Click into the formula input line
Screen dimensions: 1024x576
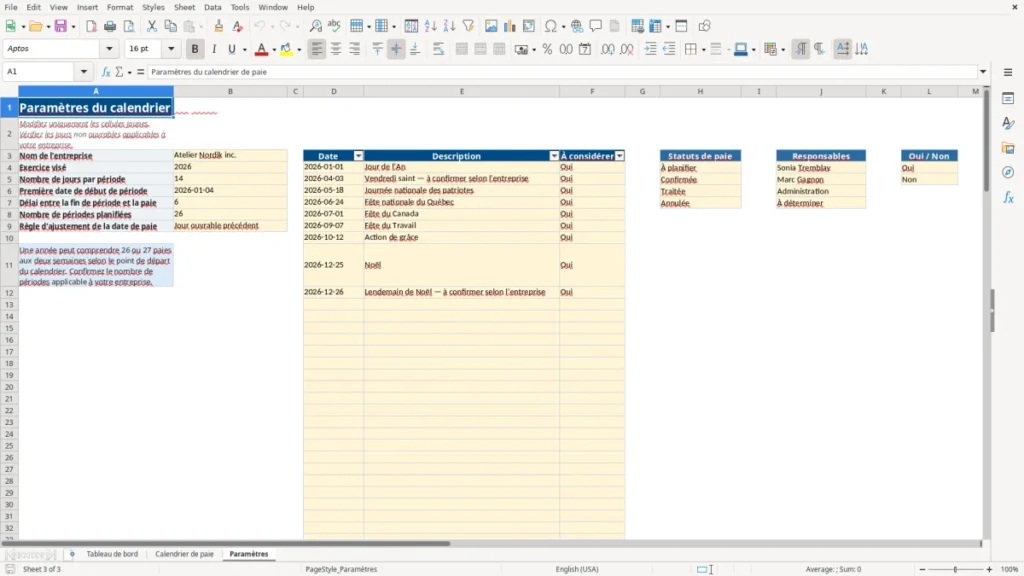(x=562, y=72)
